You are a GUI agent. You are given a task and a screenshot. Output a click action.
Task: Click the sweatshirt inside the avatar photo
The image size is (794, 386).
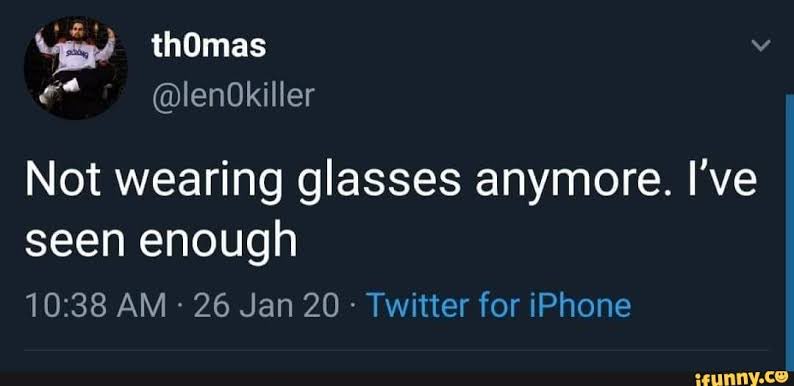click(77, 55)
